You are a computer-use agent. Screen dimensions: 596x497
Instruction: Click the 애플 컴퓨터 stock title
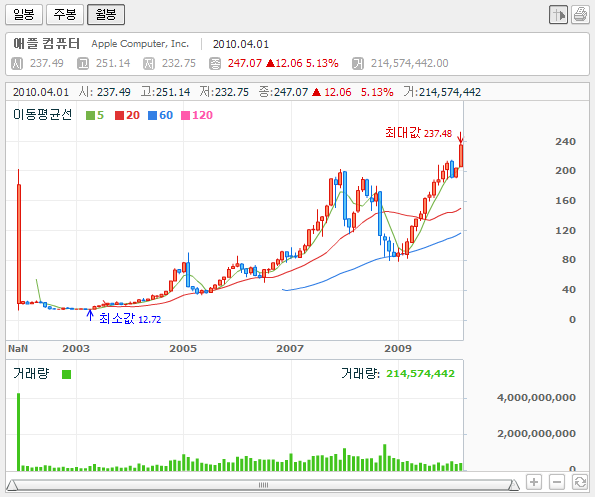(46, 44)
